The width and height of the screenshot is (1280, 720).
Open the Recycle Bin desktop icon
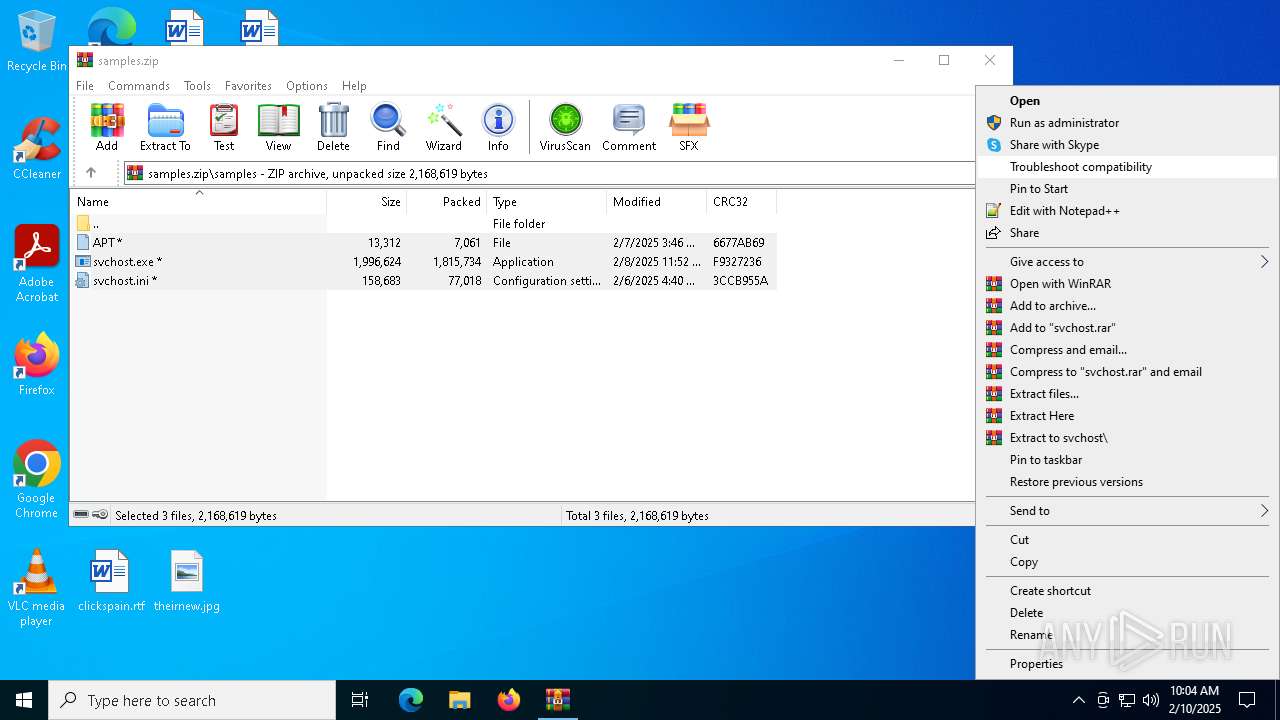37,42
